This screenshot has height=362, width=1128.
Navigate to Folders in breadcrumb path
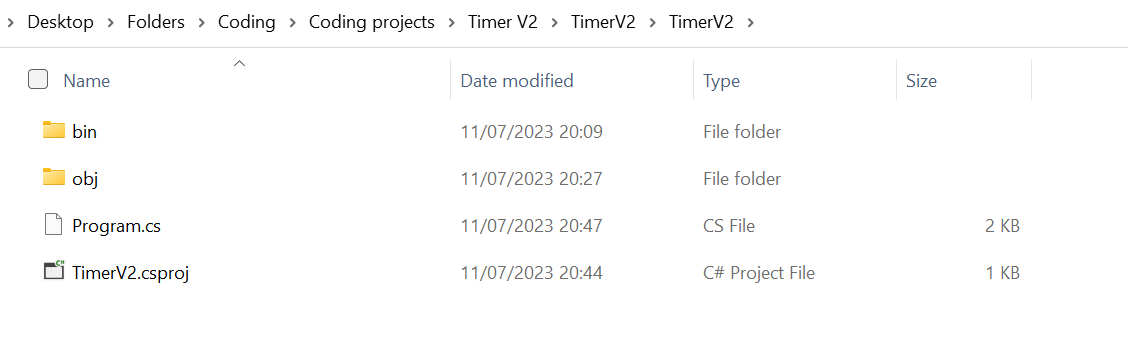[156, 22]
